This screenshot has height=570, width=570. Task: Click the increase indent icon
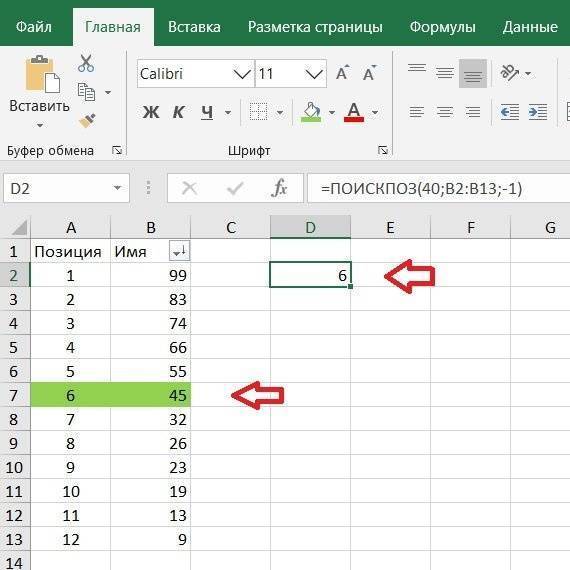pos(538,112)
